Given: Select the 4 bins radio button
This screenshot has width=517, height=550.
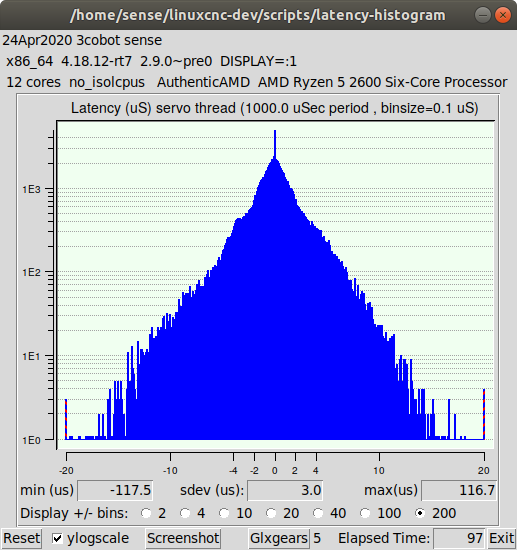Looking at the screenshot, I should tap(185, 513).
